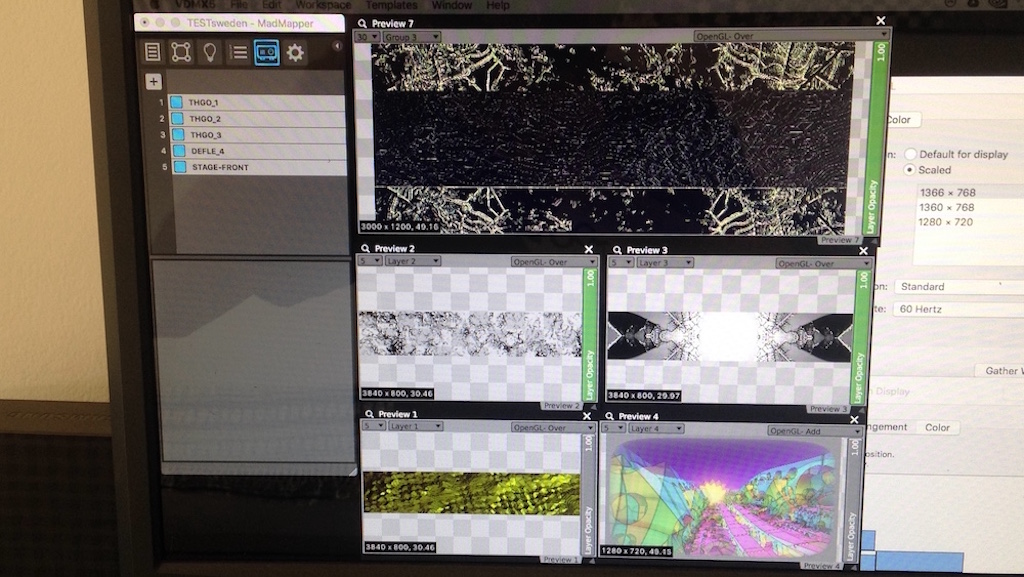Choose the 1366 × 768 resolution
1024x577 pixels.
click(x=948, y=193)
